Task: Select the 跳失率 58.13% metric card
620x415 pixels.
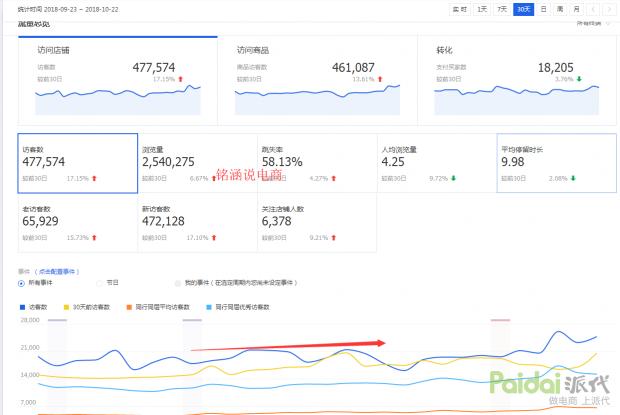Action: (318, 163)
